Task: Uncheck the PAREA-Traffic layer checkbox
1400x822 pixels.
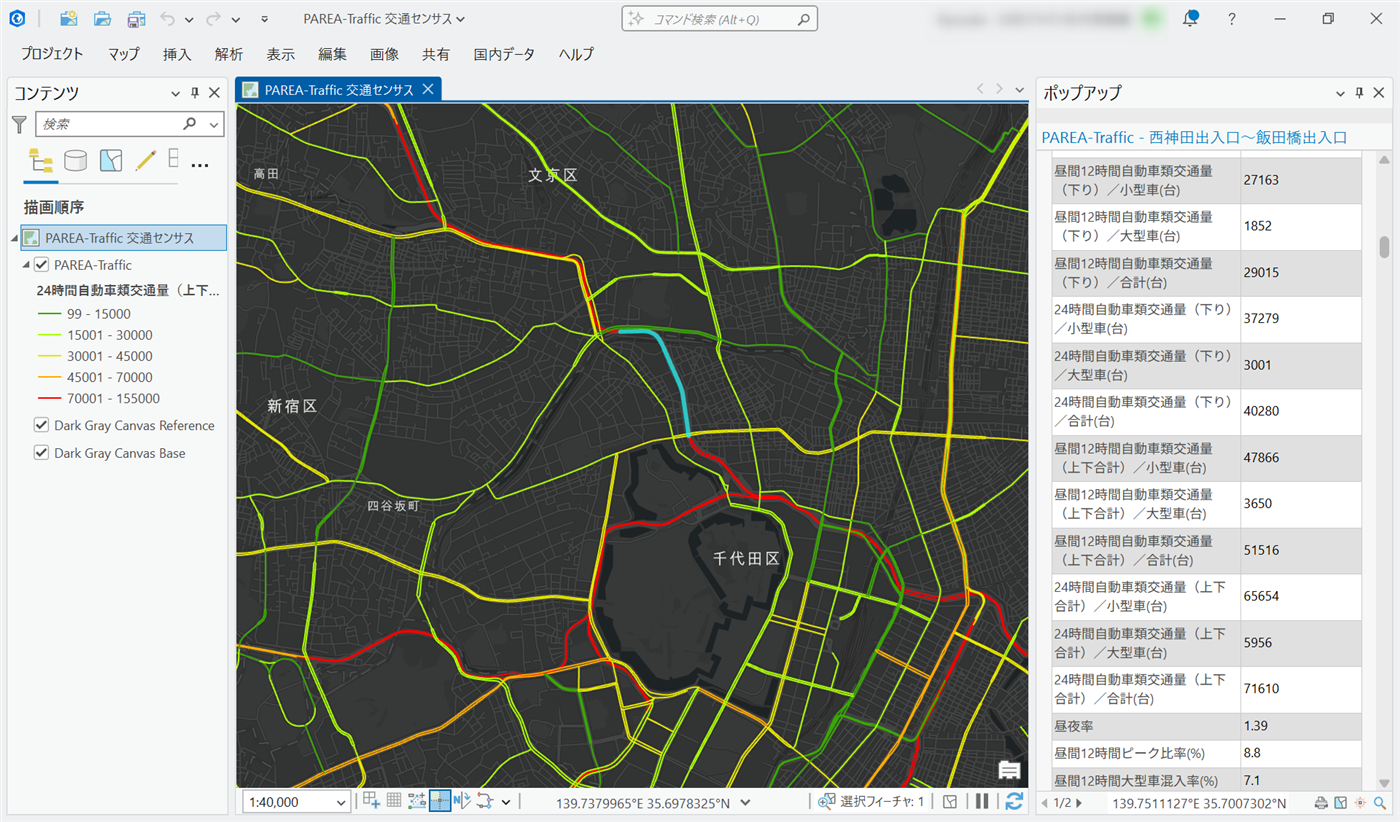Action: pos(42,265)
